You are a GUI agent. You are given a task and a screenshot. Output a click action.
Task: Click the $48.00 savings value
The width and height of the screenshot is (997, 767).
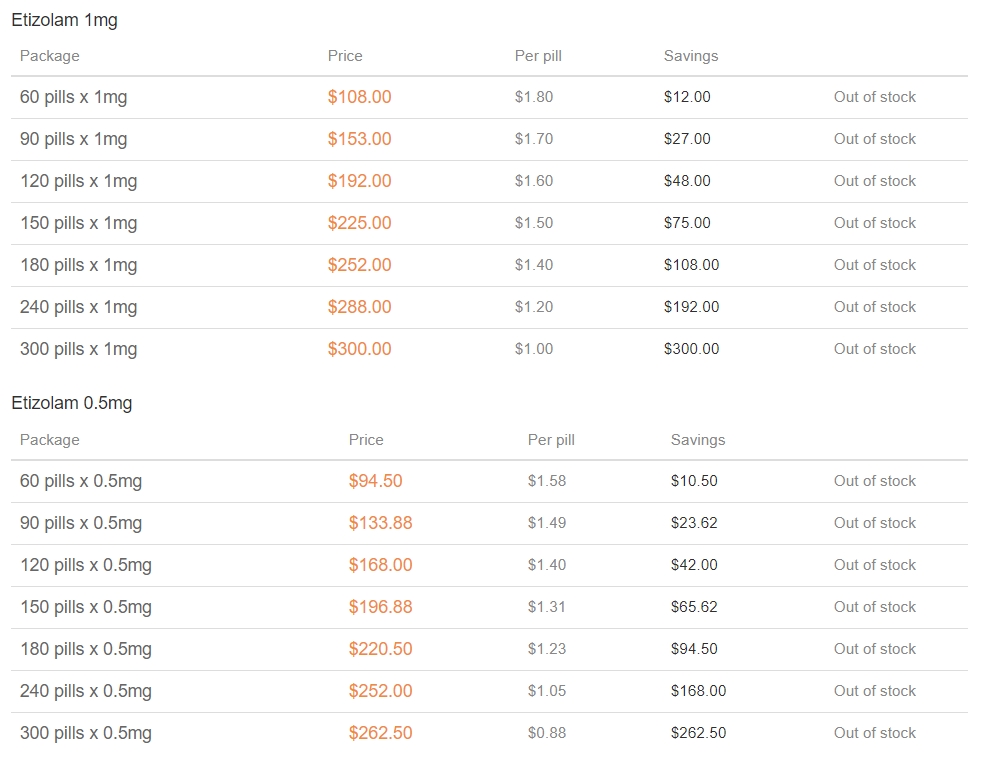coord(687,181)
